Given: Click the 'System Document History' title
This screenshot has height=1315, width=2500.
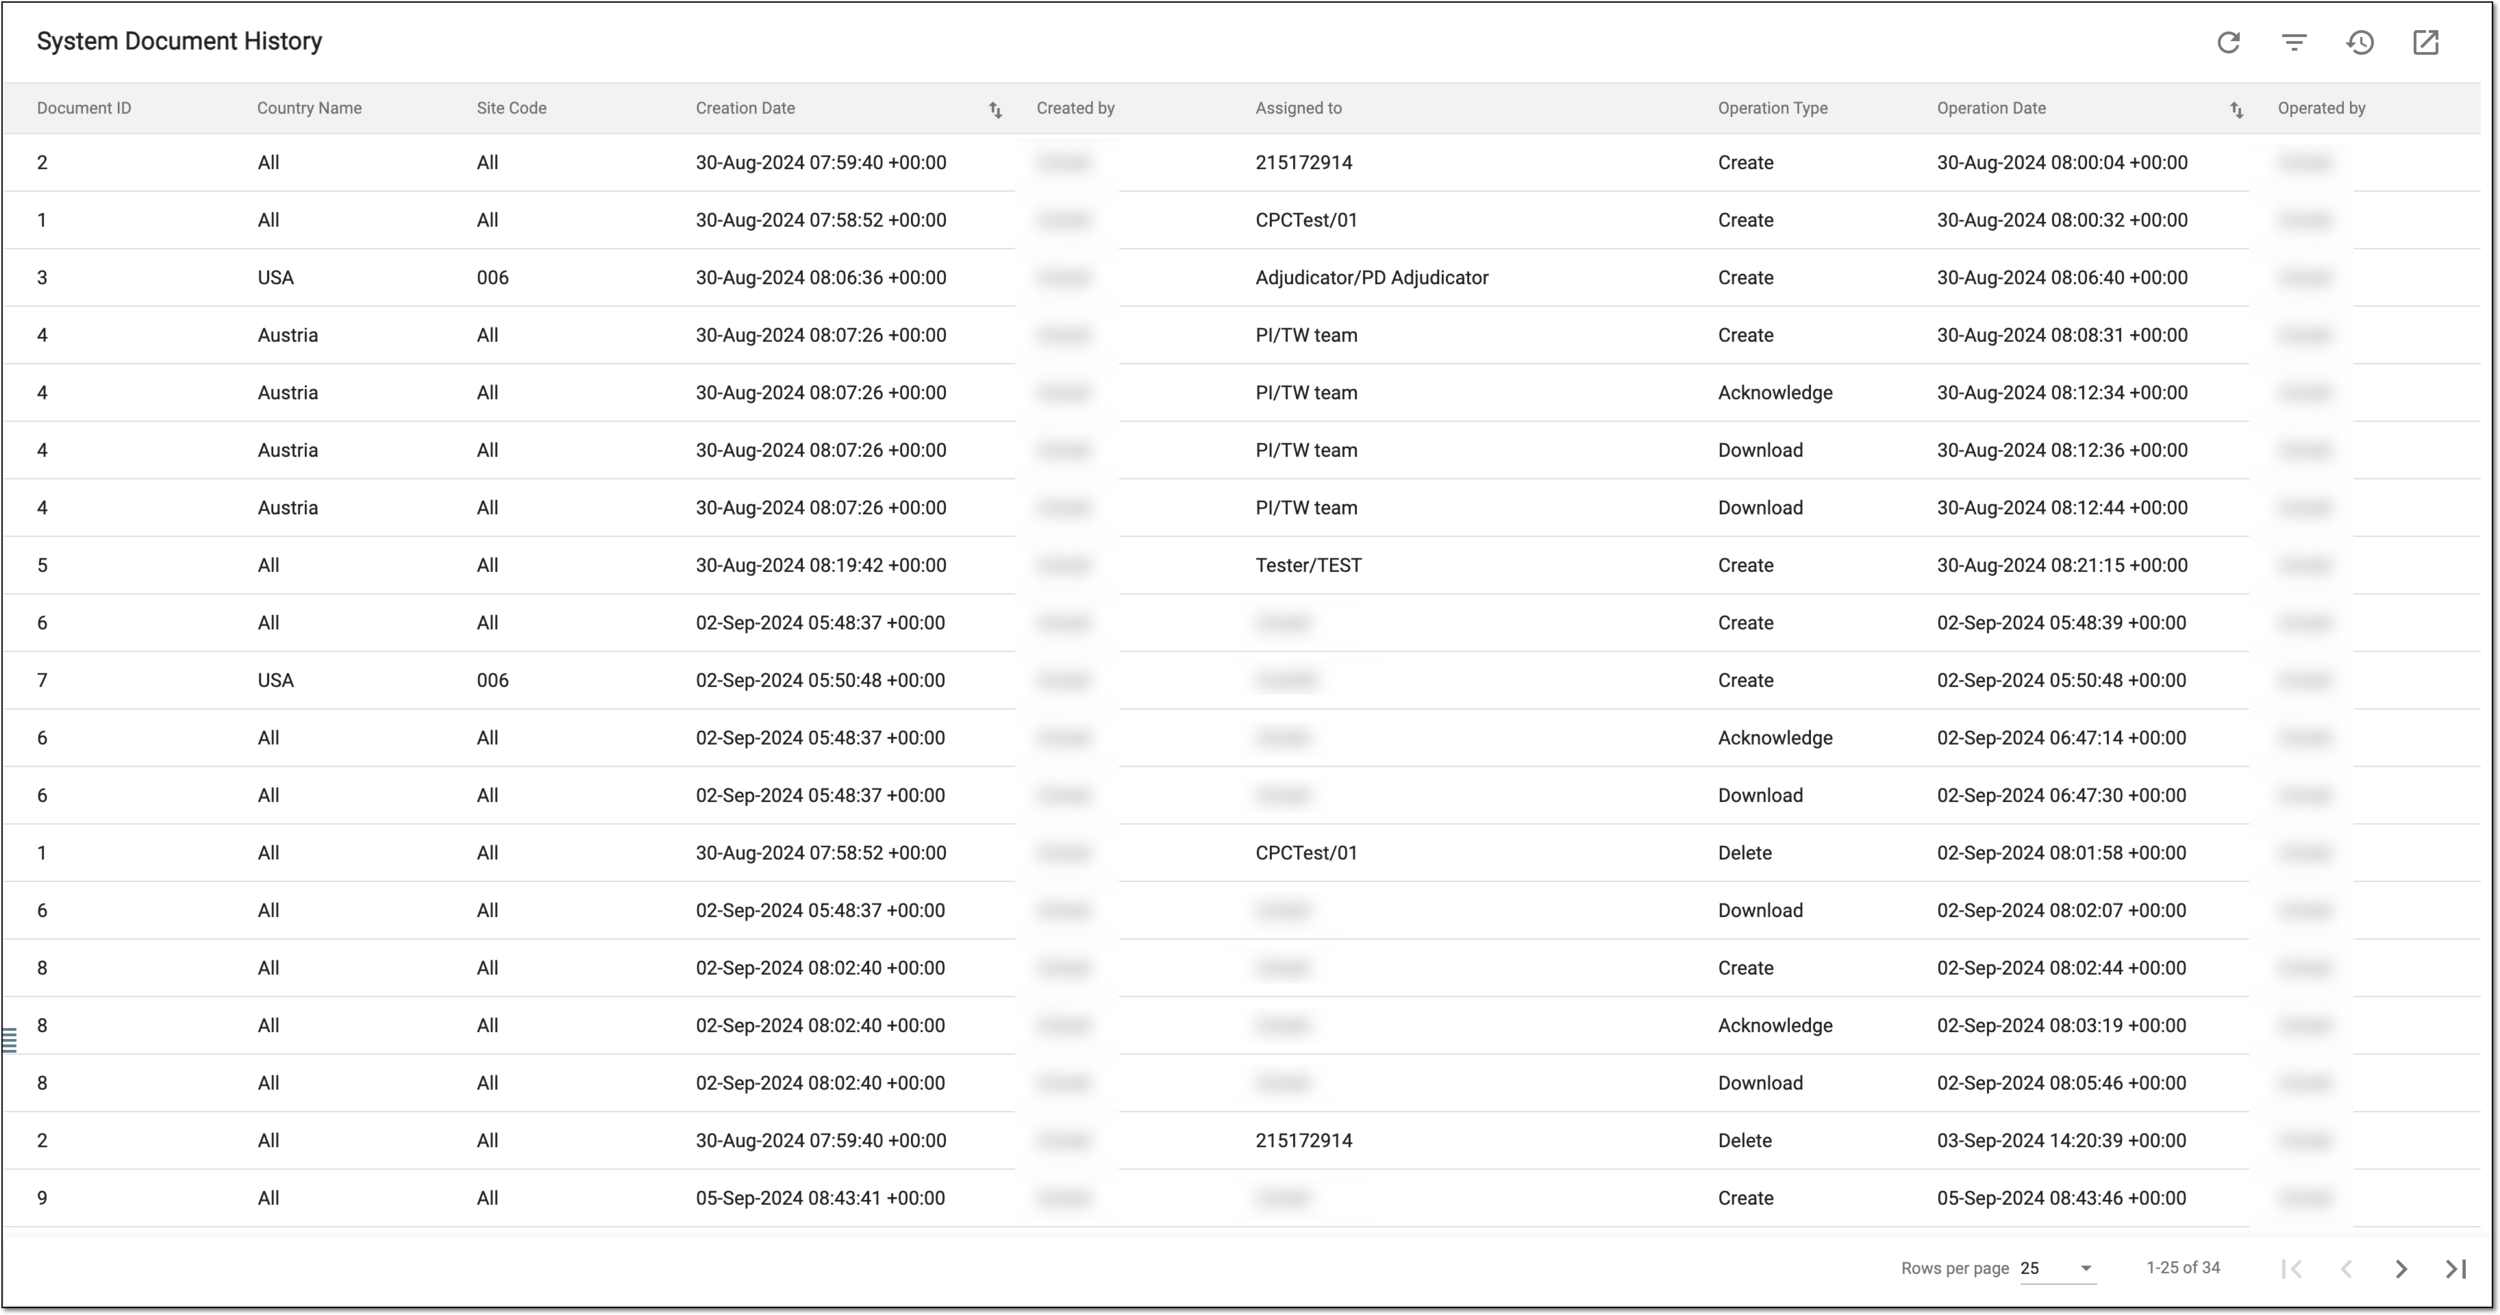Looking at the screenshot, I should coord(180,41).
